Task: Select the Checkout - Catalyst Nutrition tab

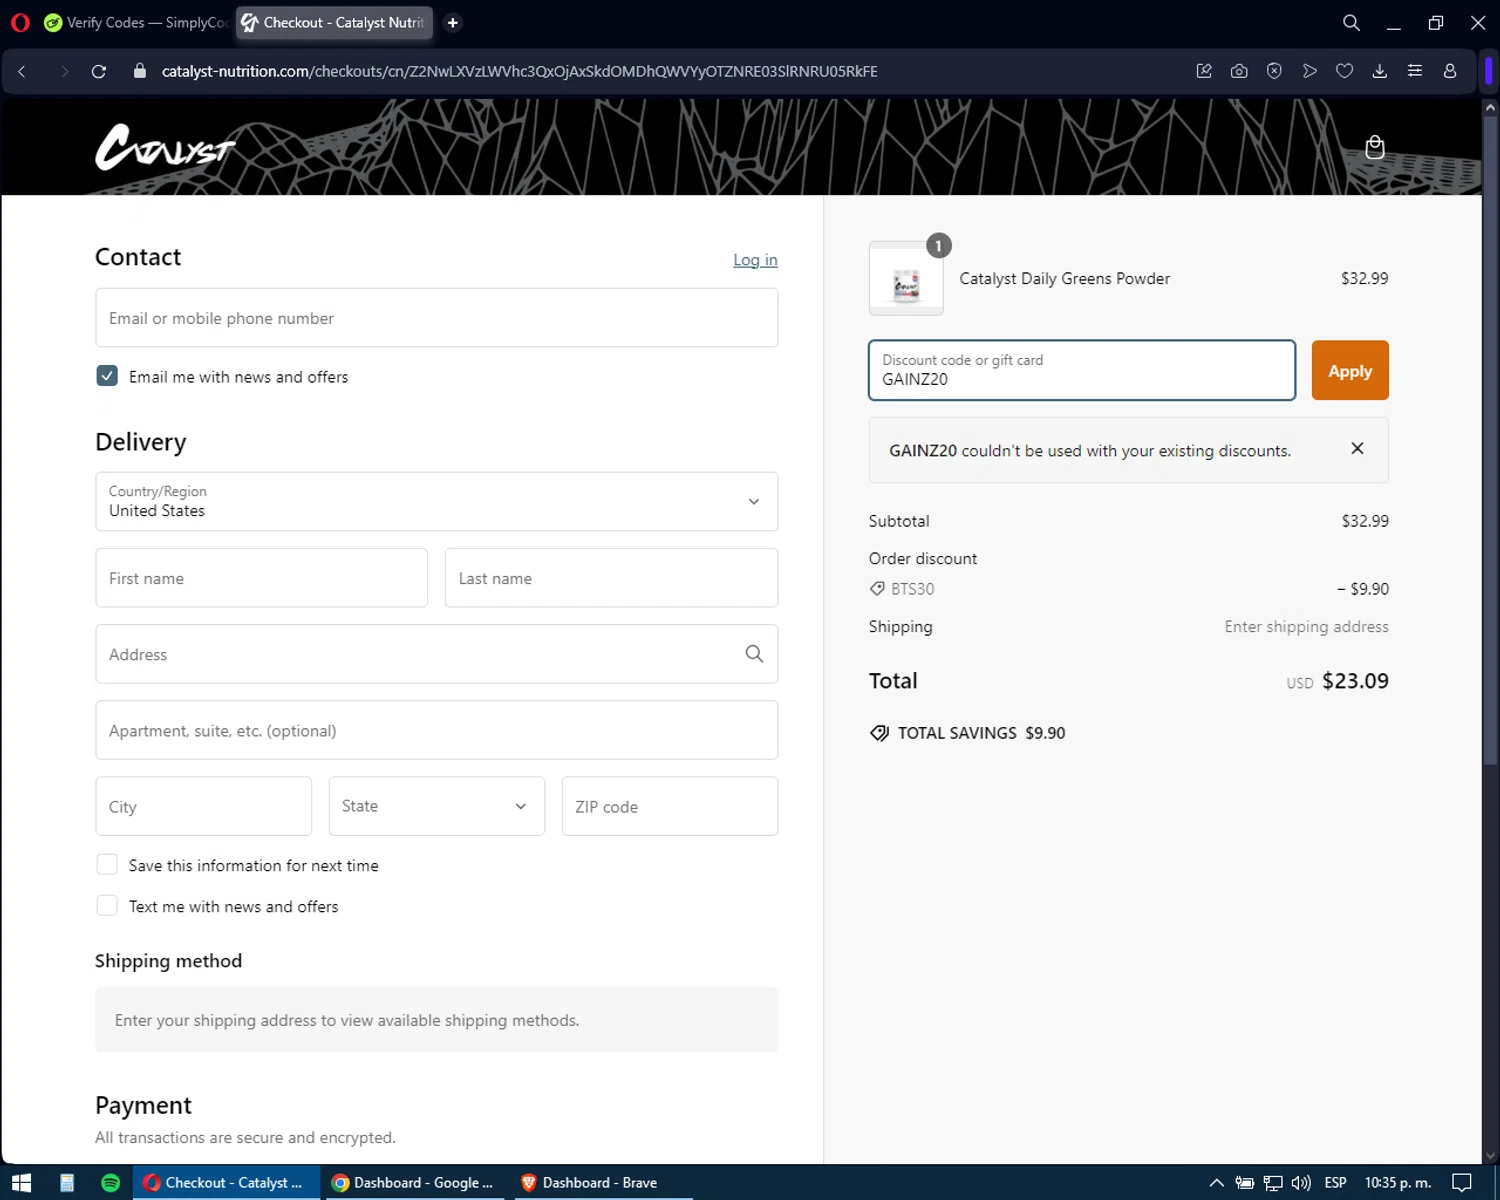Action: 334,22
